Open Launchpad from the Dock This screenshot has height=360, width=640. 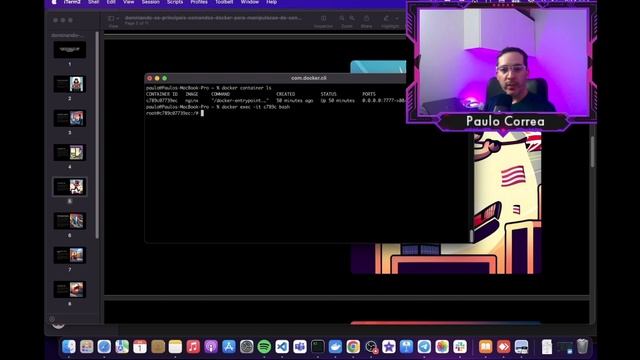pos(87,347)
